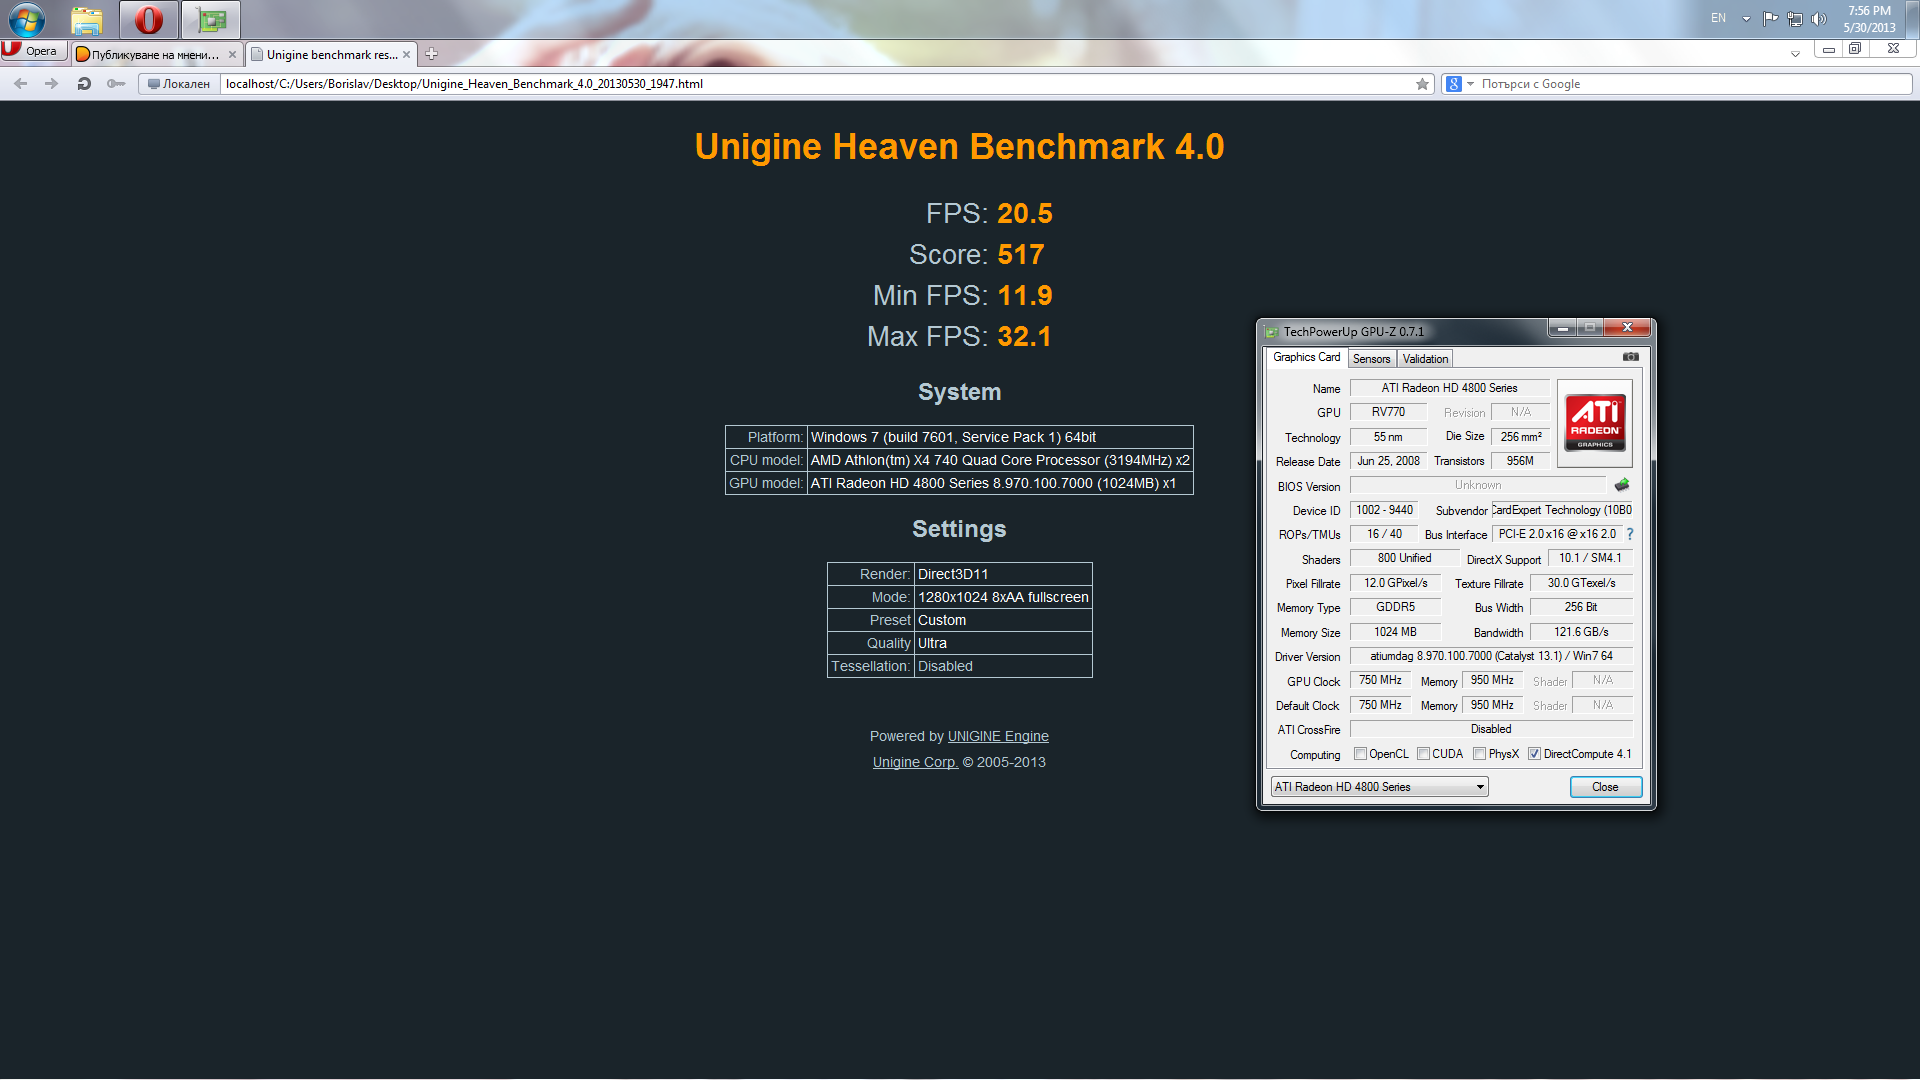1920x1080 pixels.
Task: Click the Name field ATI Radeon HD 4800 Series
Action: (1449, 388)
